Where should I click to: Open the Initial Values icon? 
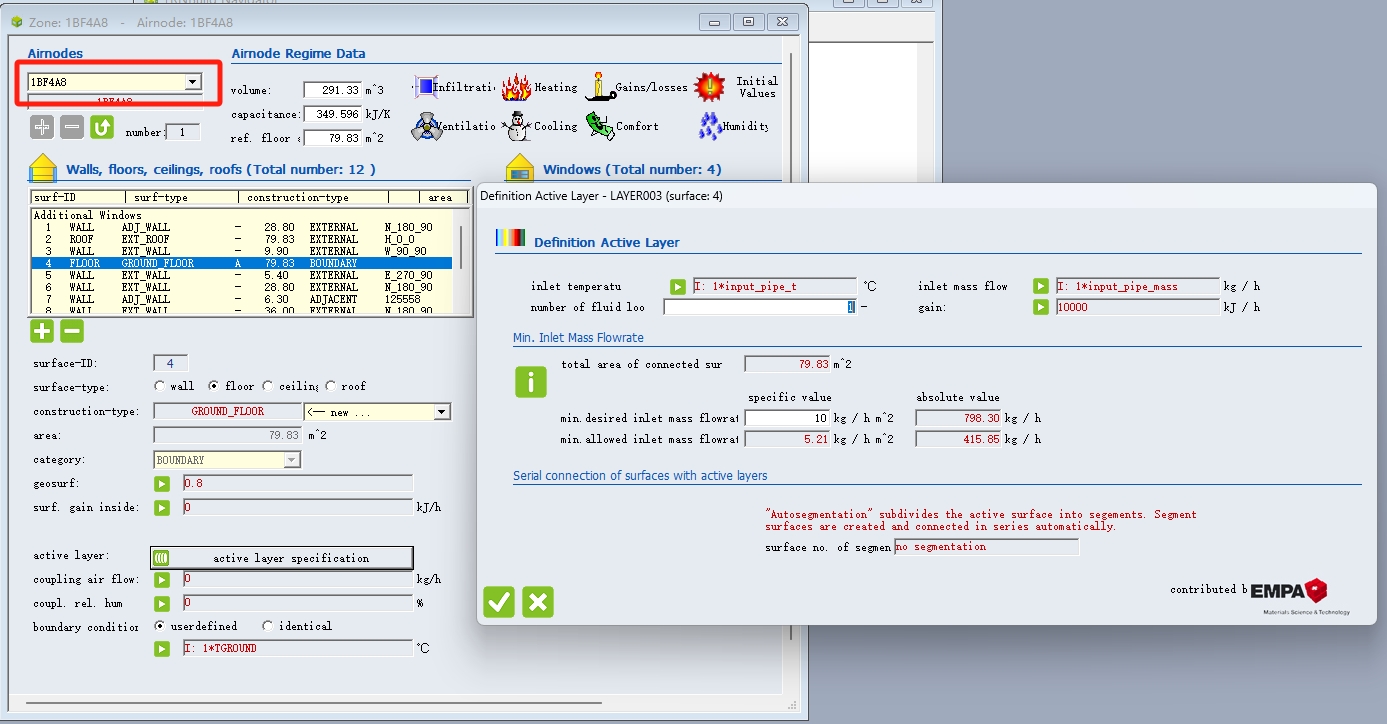pyautogui.click(x=709, y=87)
